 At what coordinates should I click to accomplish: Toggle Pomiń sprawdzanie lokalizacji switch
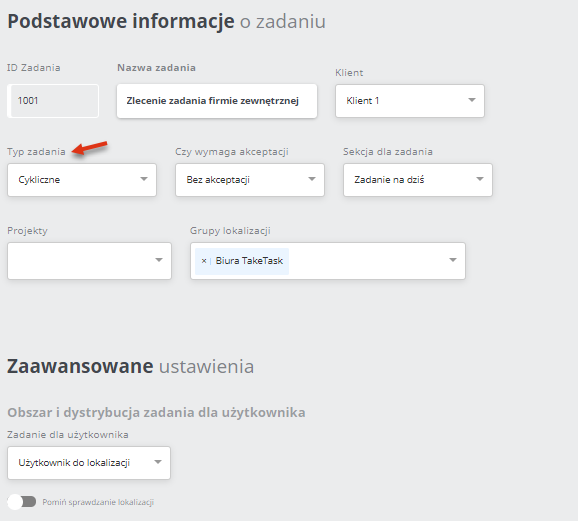click(22, 502)
